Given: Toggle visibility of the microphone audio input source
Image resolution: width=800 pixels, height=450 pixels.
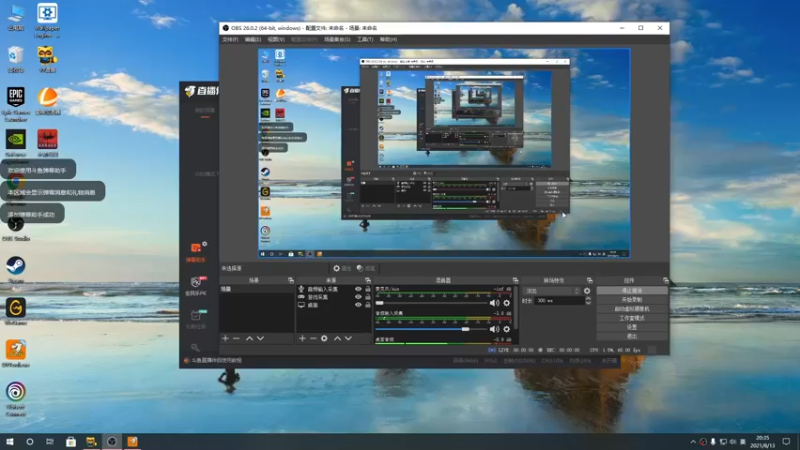Looking at the screenshot, I should click(x=358, y=289).
